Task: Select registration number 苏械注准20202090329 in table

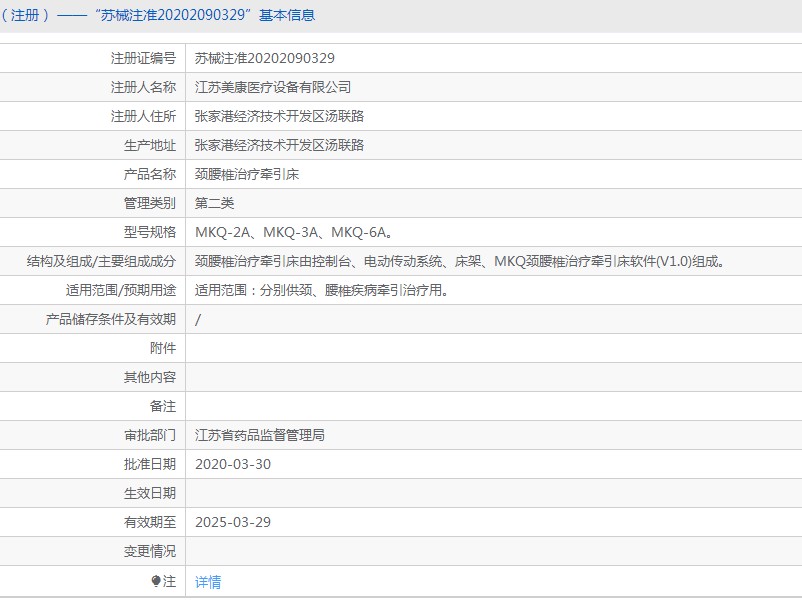Action: [264, 58]
